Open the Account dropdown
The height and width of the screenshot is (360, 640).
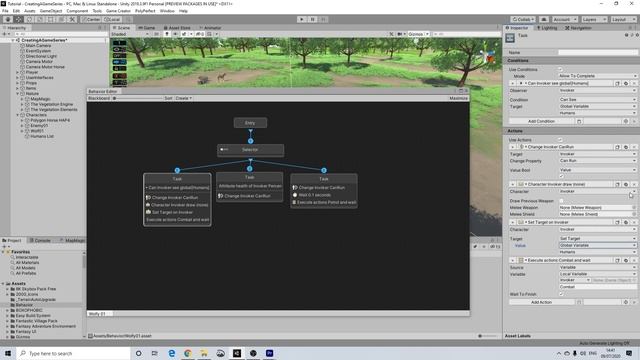565,19
